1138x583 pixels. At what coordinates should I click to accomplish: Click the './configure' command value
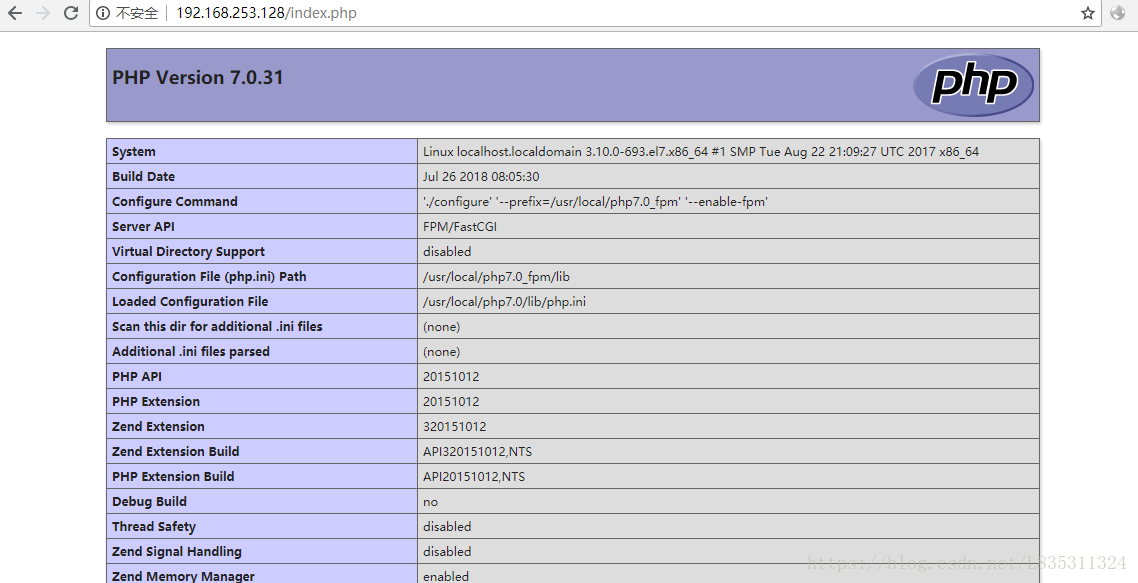tap(595, 202)
